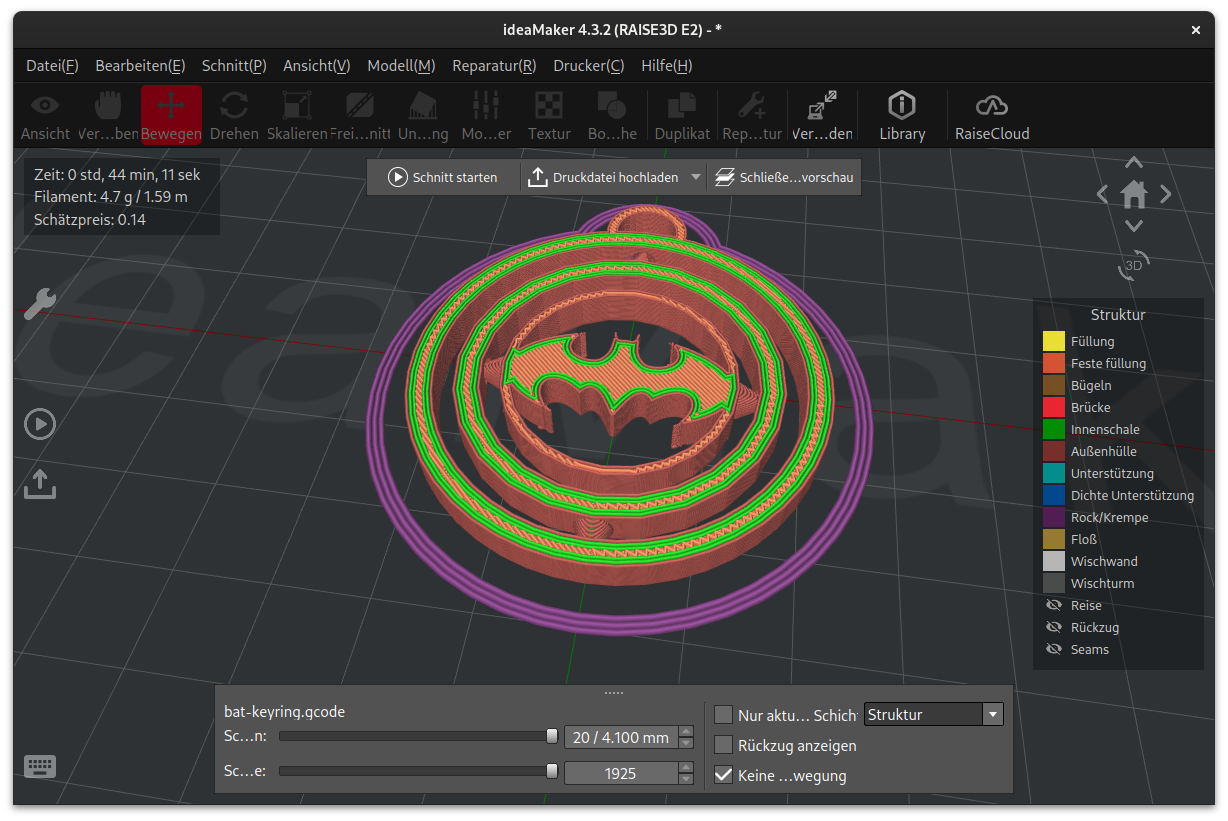This screenshot has width=1228, height=821.
Task: Open RaiseCloud from the toolbar
Action: pyautogui.click(x=991, y=115)
